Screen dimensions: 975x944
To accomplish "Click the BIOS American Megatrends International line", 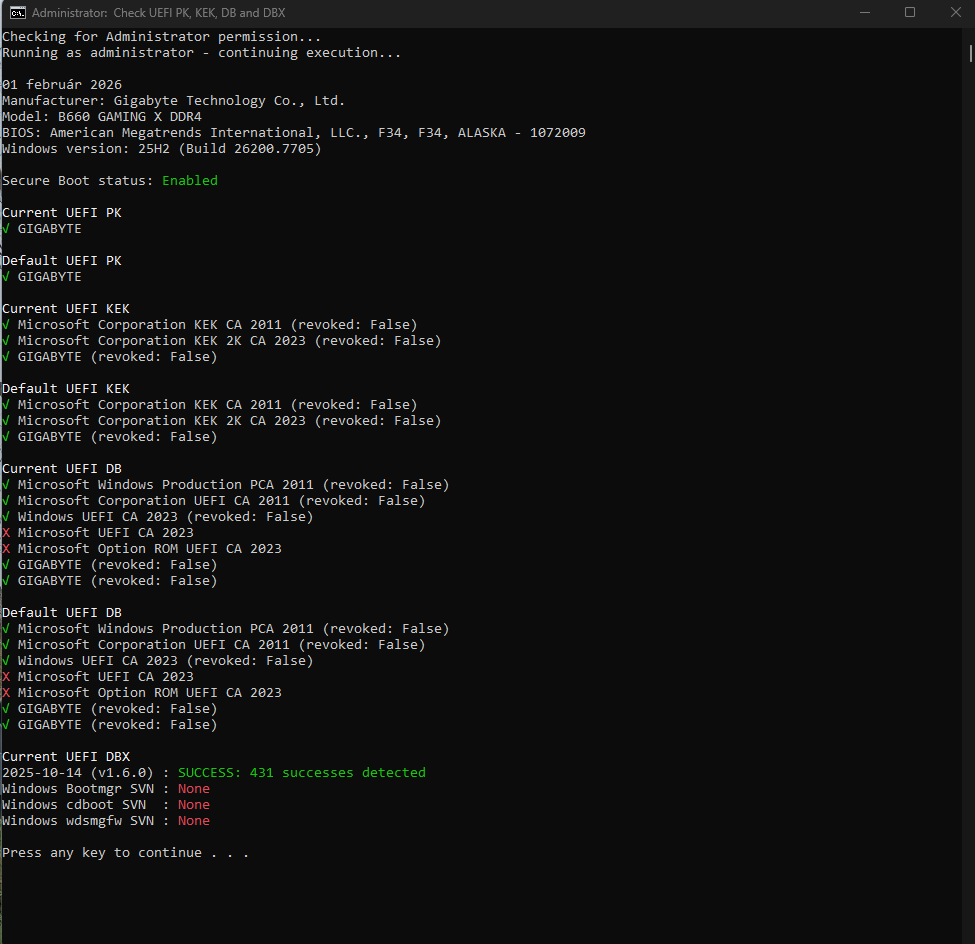I will tap(293, 132).
